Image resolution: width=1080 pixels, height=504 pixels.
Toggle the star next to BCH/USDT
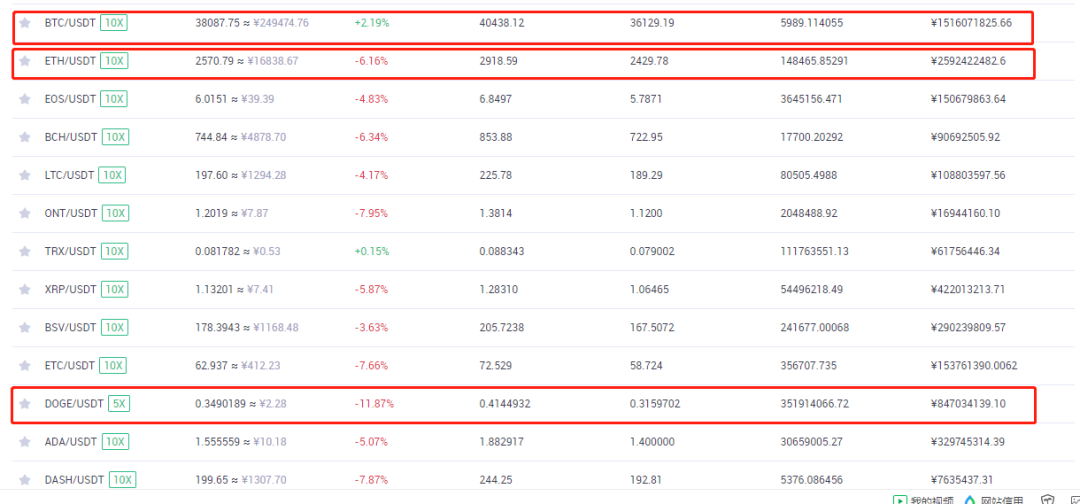(x=25, y=137)
